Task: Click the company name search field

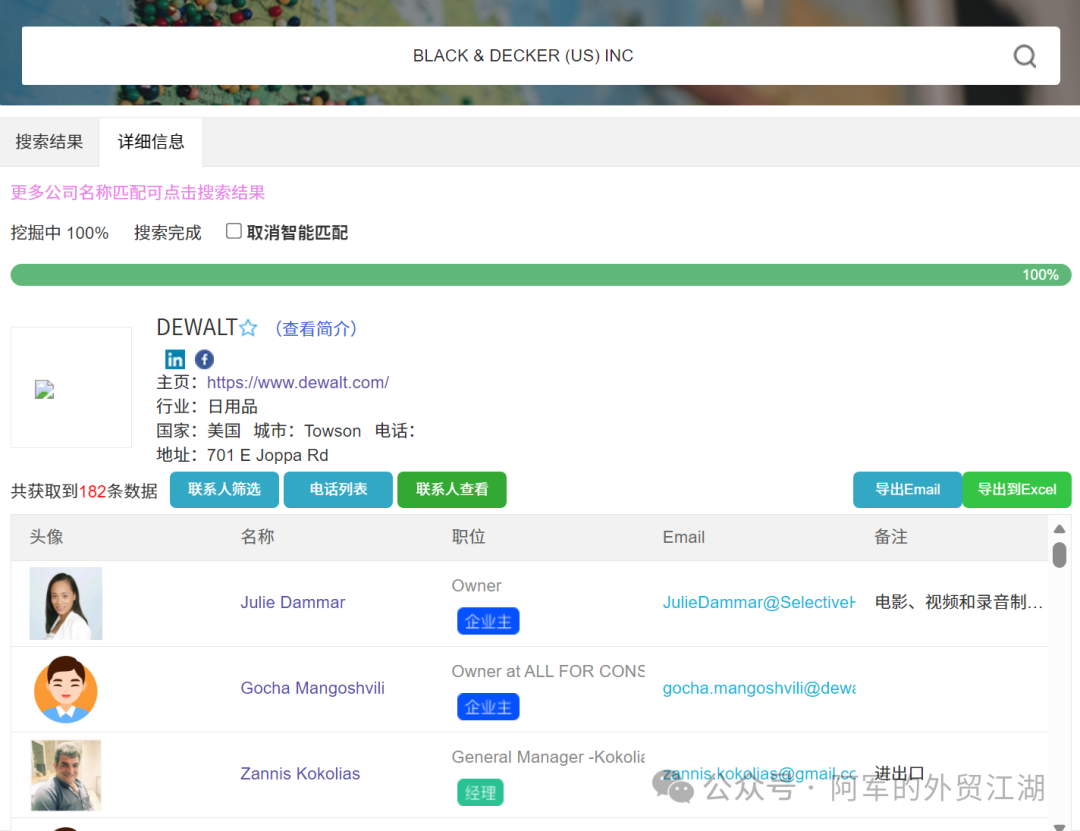Action: (x=522, y=56)
